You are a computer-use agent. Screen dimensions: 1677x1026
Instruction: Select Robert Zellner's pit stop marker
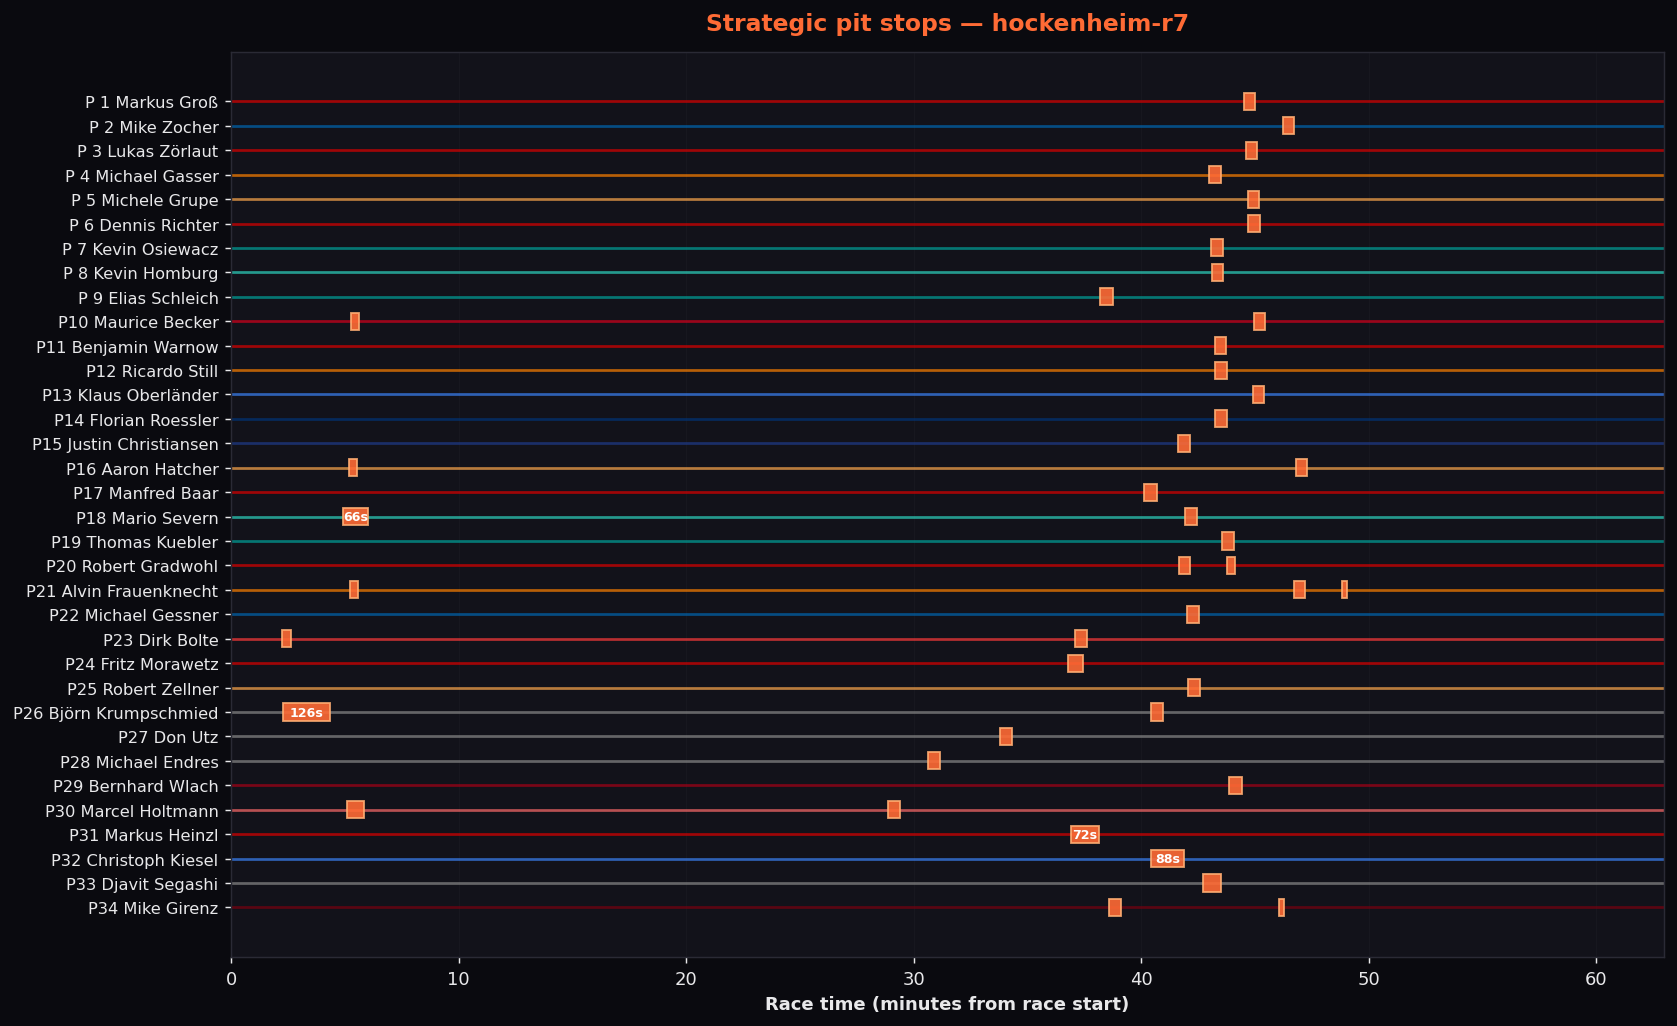click(x=1194, y=688)
